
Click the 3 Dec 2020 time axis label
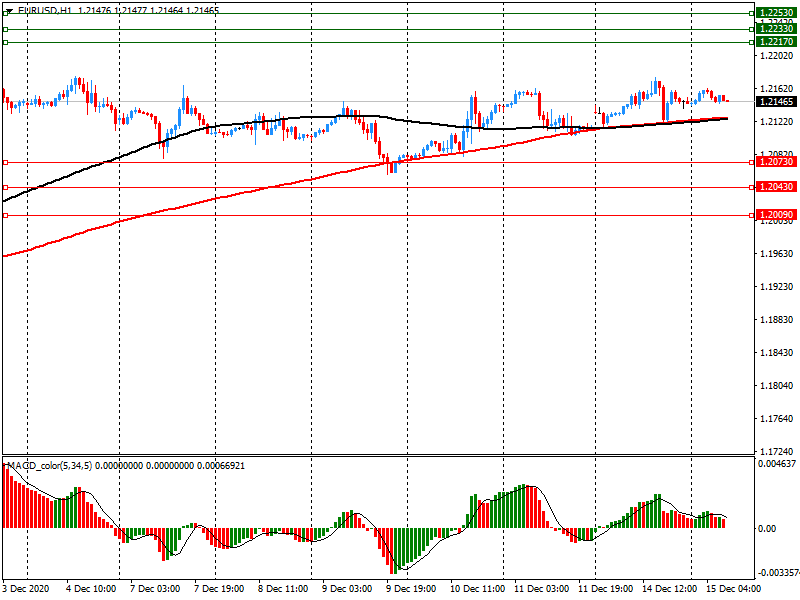coord(27,589)
